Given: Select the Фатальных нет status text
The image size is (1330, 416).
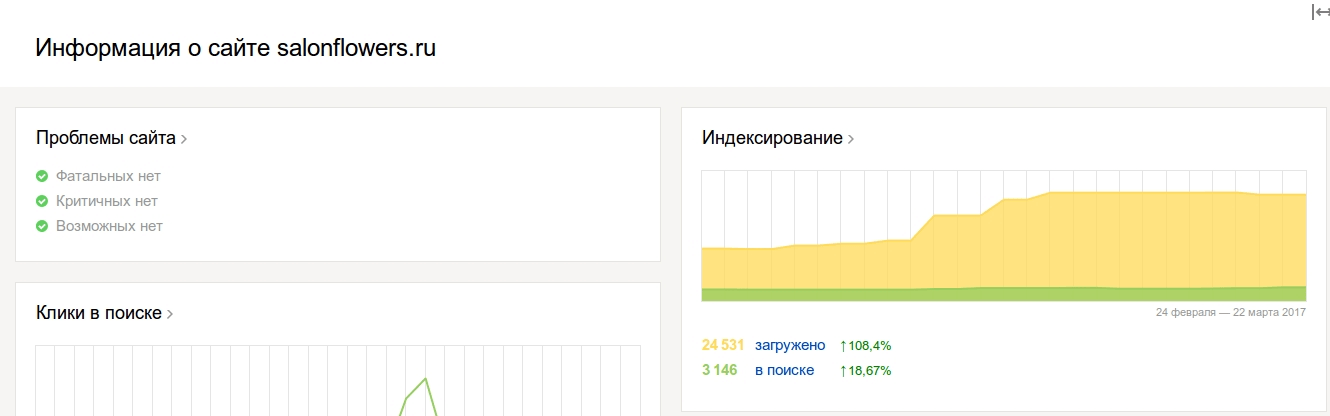Looking at the screenshot, I should [x=108, y=176].
